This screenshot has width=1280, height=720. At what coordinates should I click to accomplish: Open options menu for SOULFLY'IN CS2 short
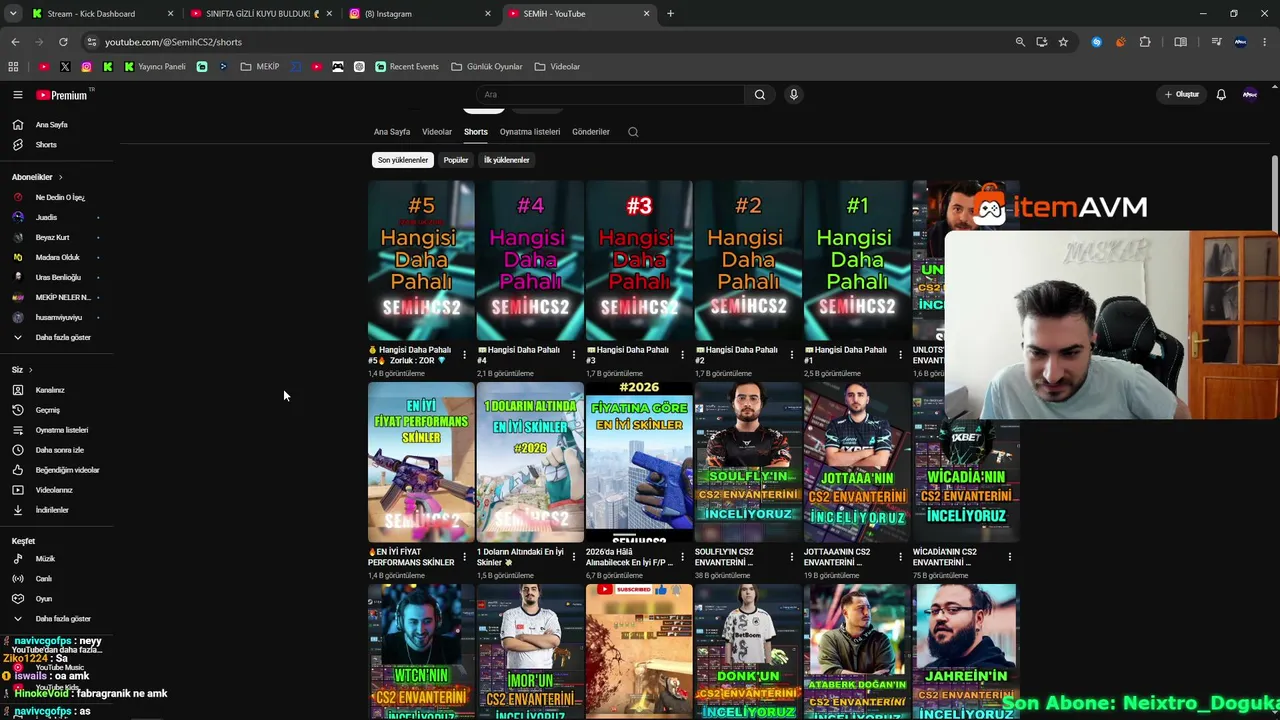click(x=791, y=556)
